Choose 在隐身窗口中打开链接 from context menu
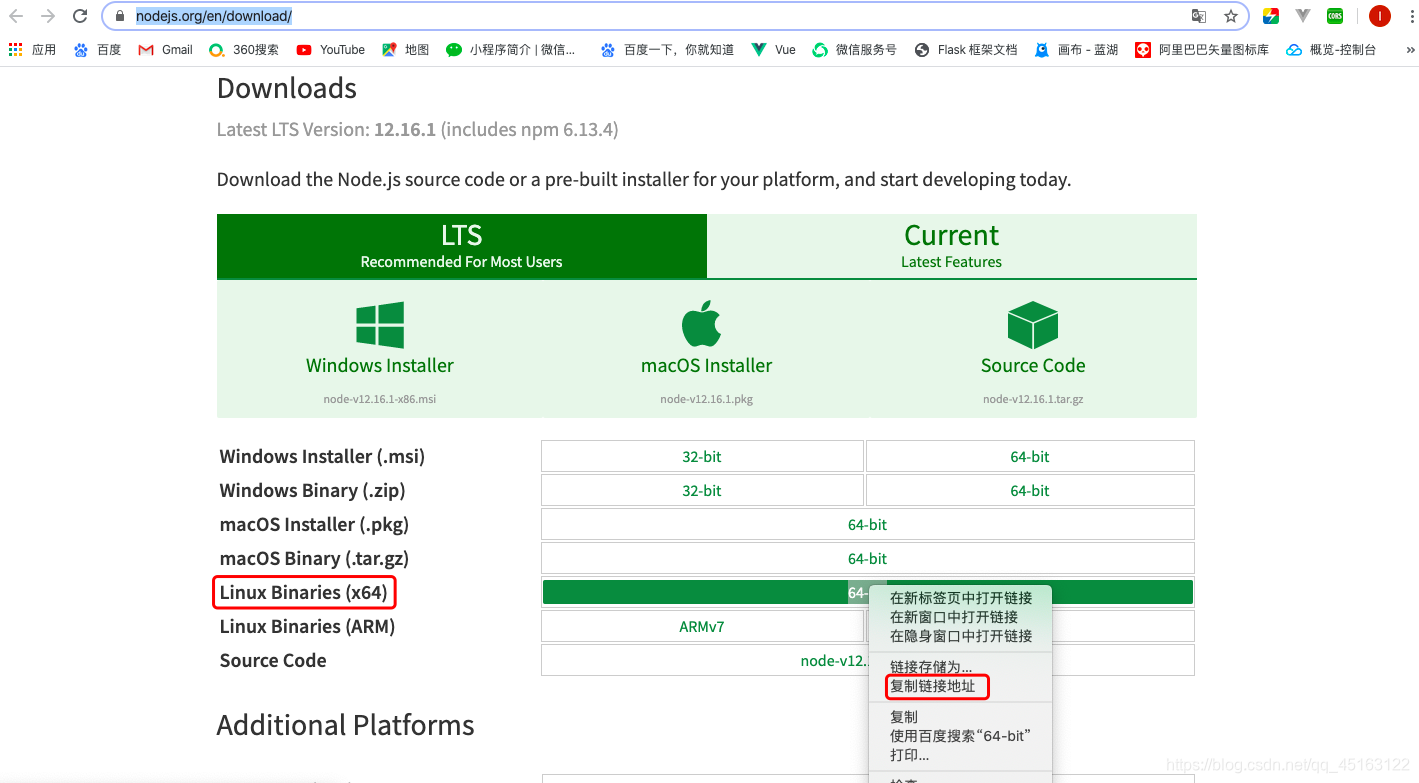Image resolution: width=1419 pixels, height=783 pixels. click(x=960, y=636)
